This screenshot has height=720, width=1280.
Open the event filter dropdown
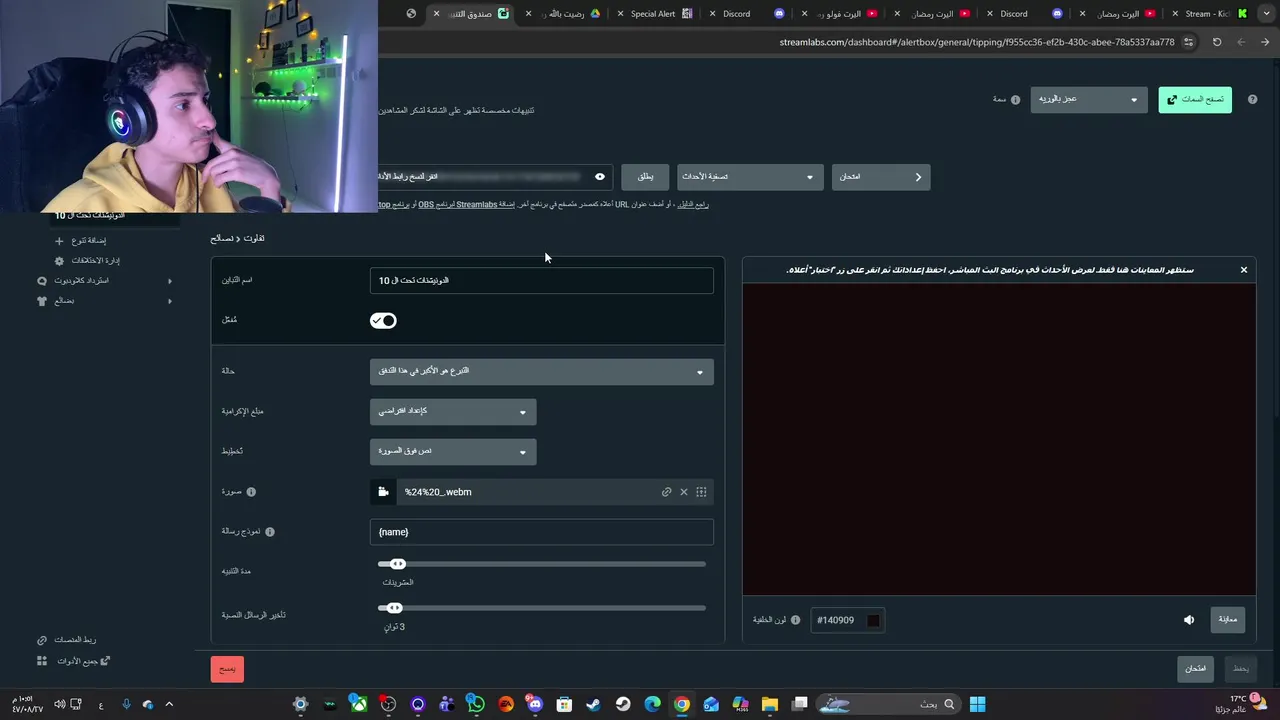point(750,177)
